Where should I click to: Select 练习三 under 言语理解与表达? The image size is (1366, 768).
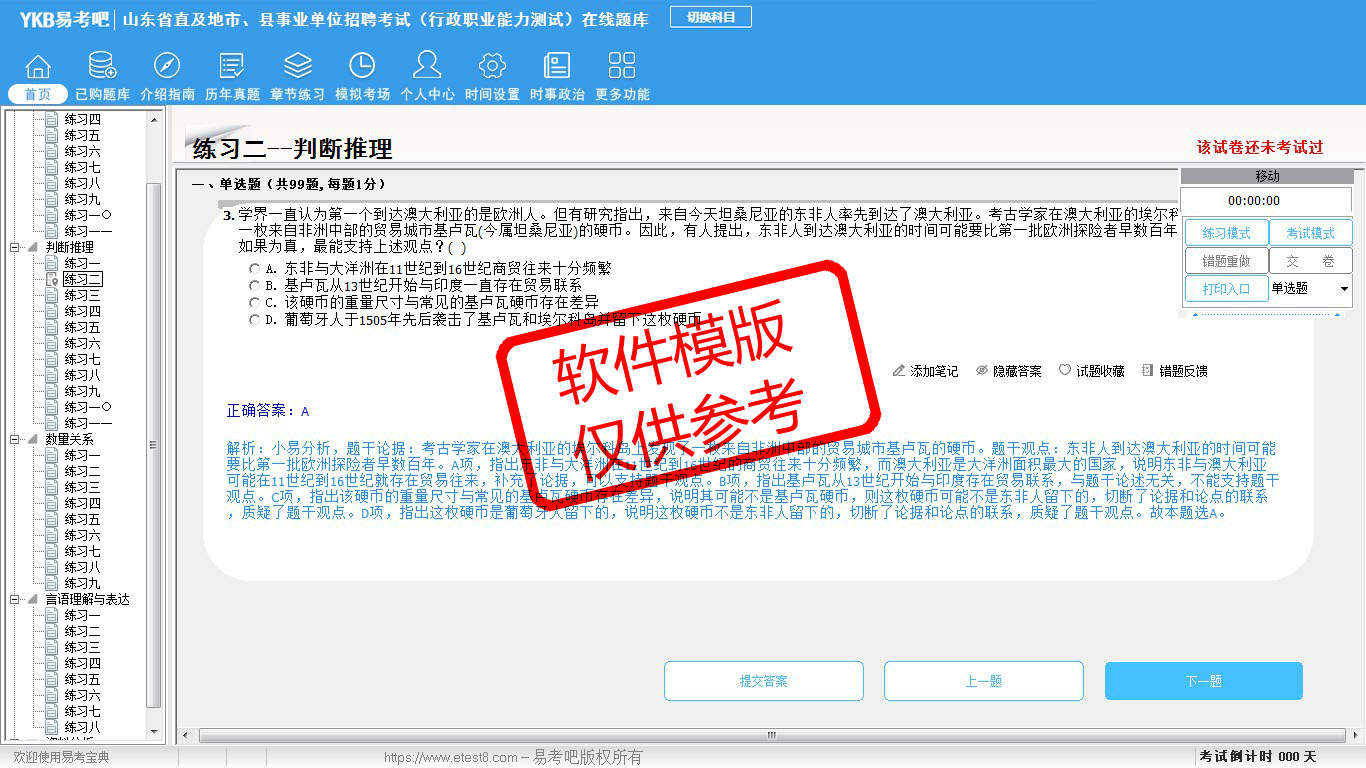click(82, 647)
